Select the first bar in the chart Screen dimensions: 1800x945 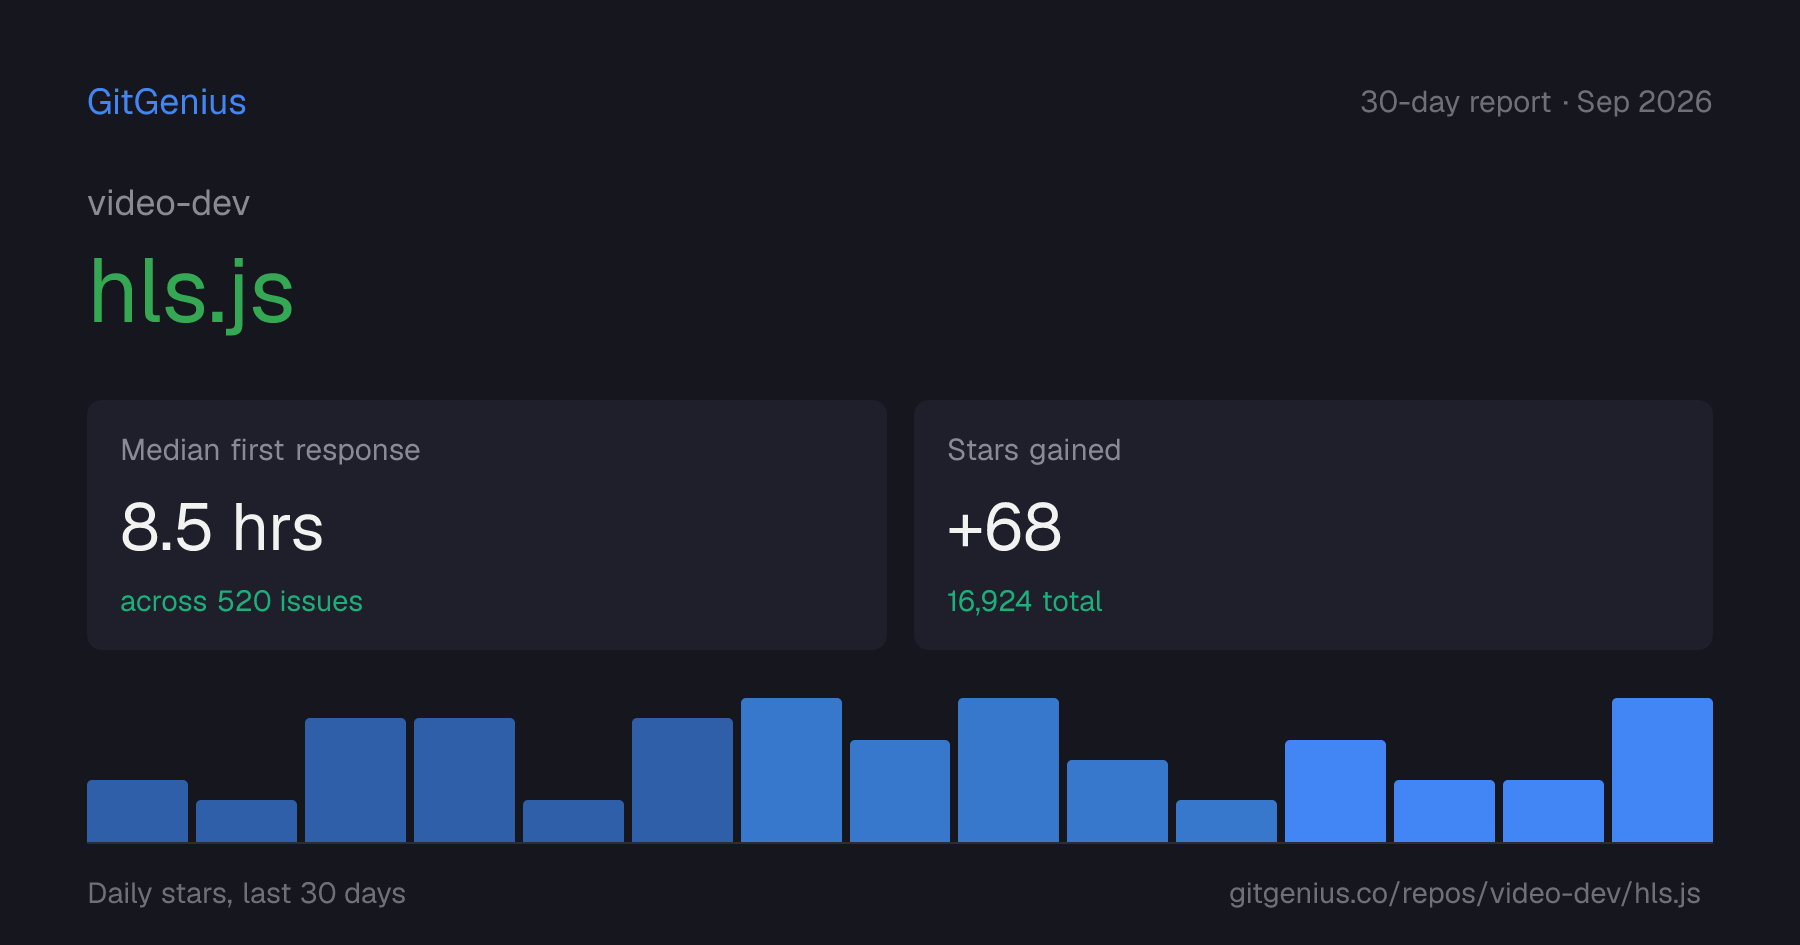point(137,811)
